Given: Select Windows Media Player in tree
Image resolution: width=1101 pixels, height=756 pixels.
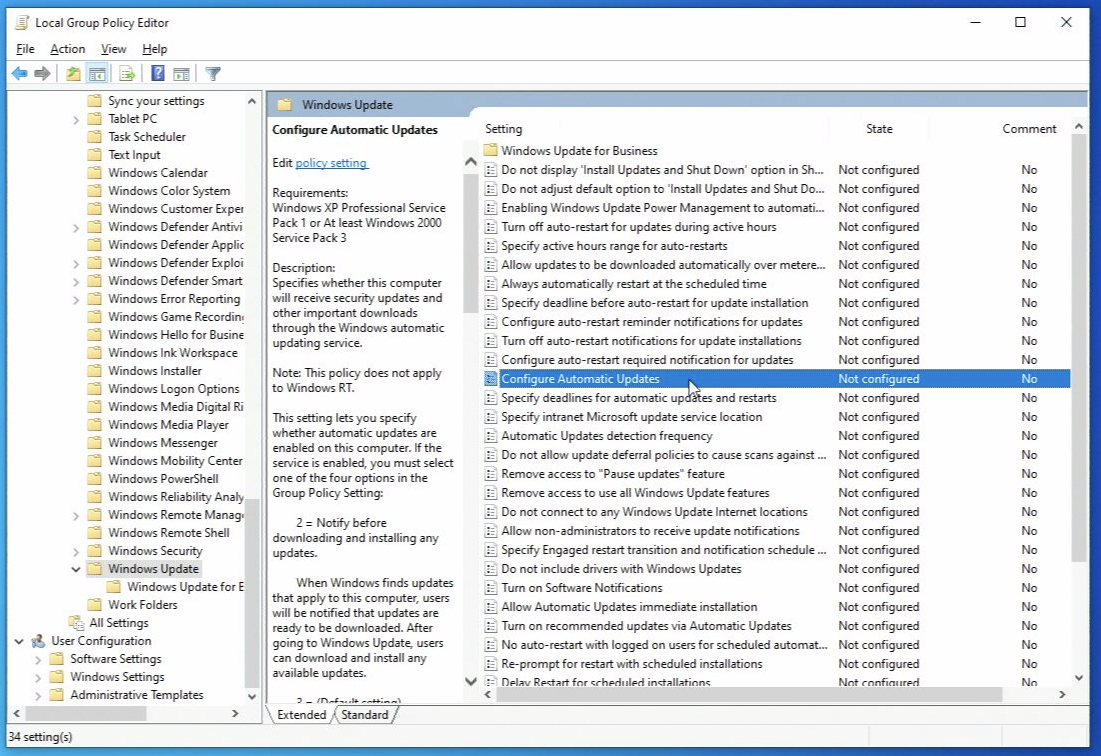Looking at the screenshot, I should point(168,425).
